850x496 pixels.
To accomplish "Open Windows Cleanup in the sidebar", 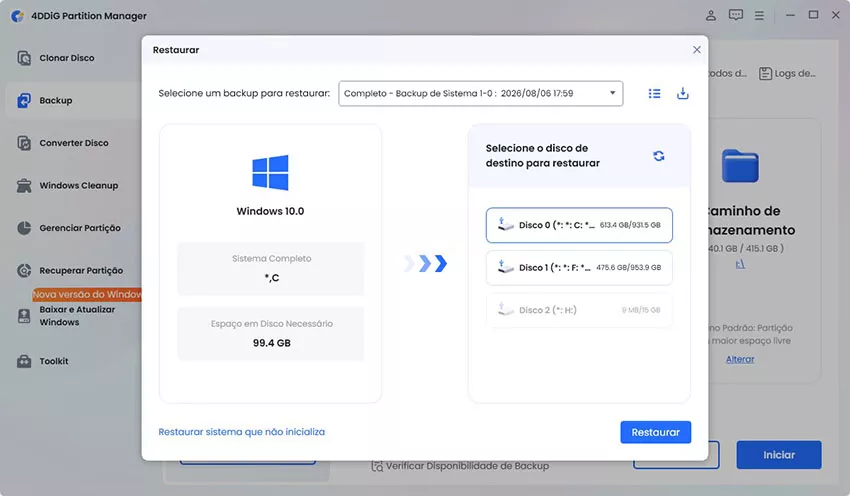I will click(79, 185).
